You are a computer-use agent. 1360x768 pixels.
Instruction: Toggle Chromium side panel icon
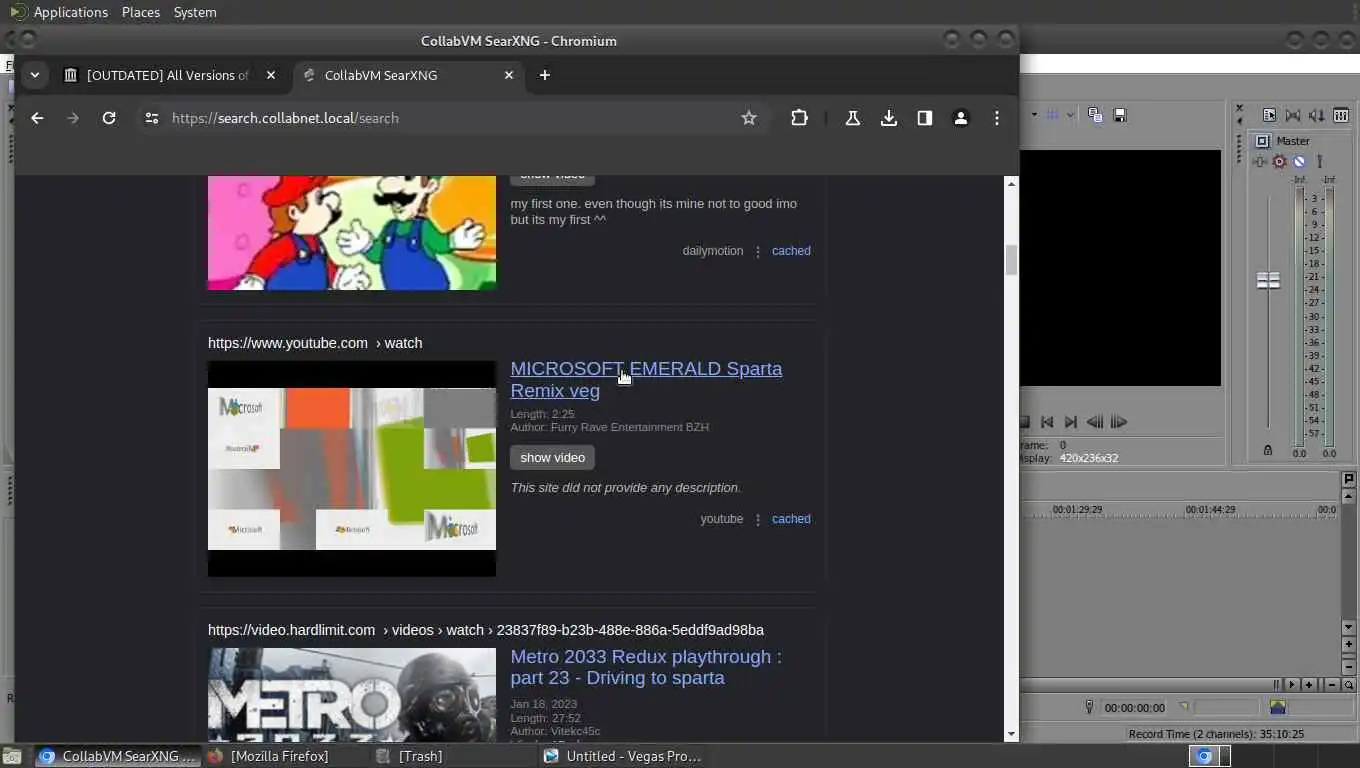[x=925, y=118]
